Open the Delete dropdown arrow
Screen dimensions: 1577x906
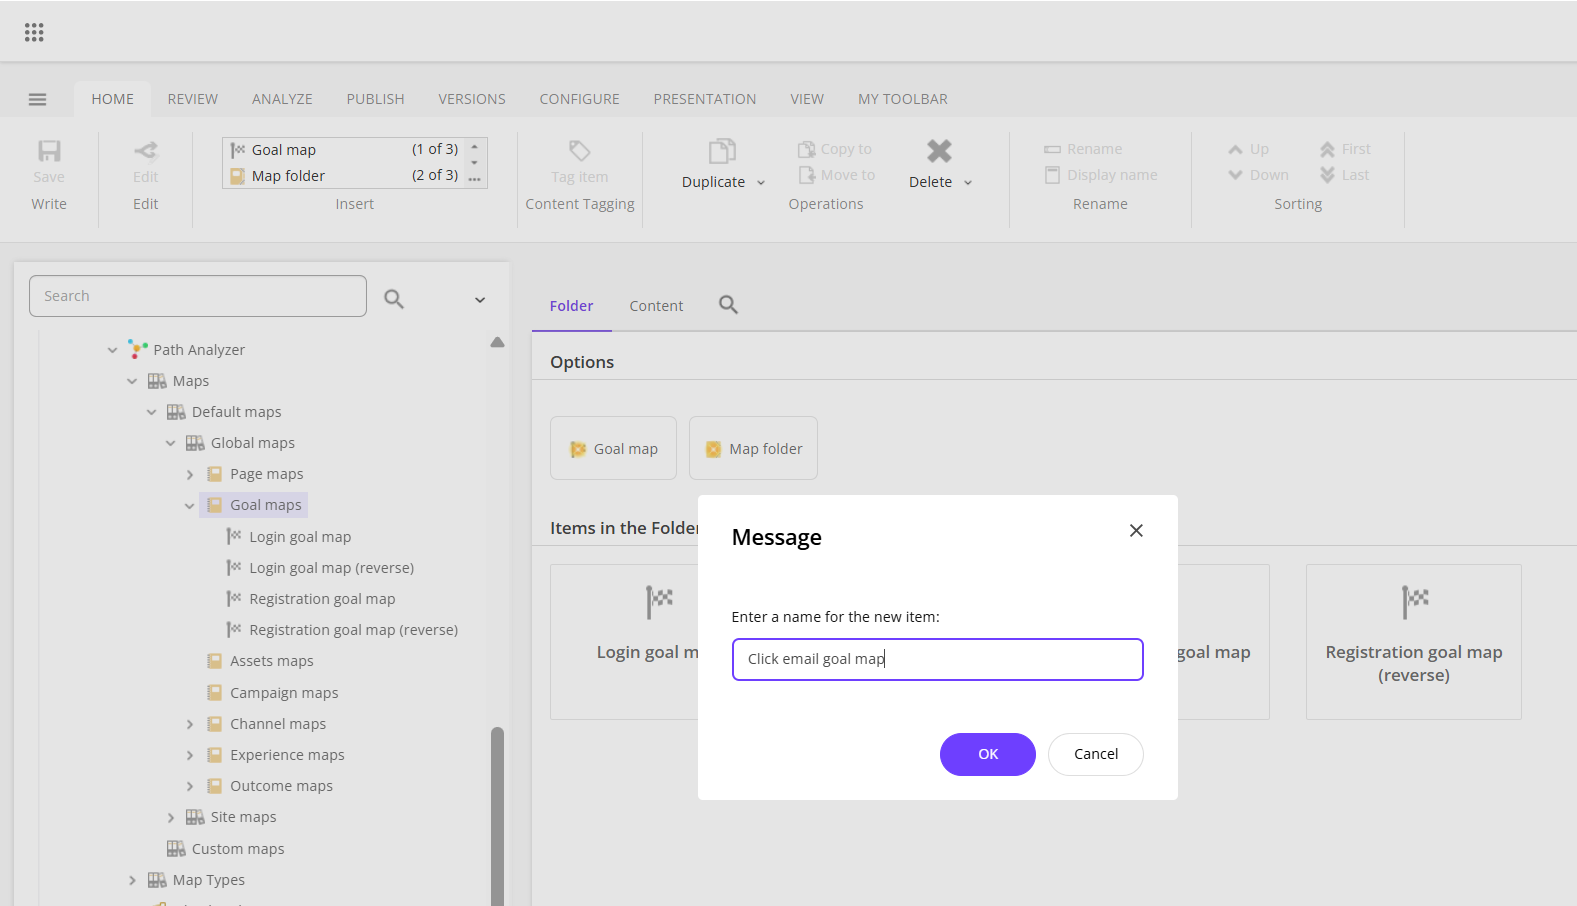pos(968,183)
